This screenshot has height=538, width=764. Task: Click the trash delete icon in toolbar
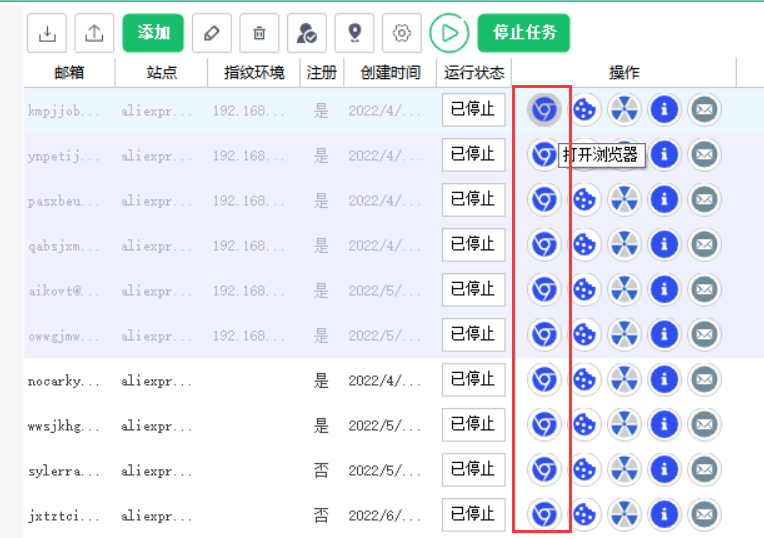tap(259, 33)
